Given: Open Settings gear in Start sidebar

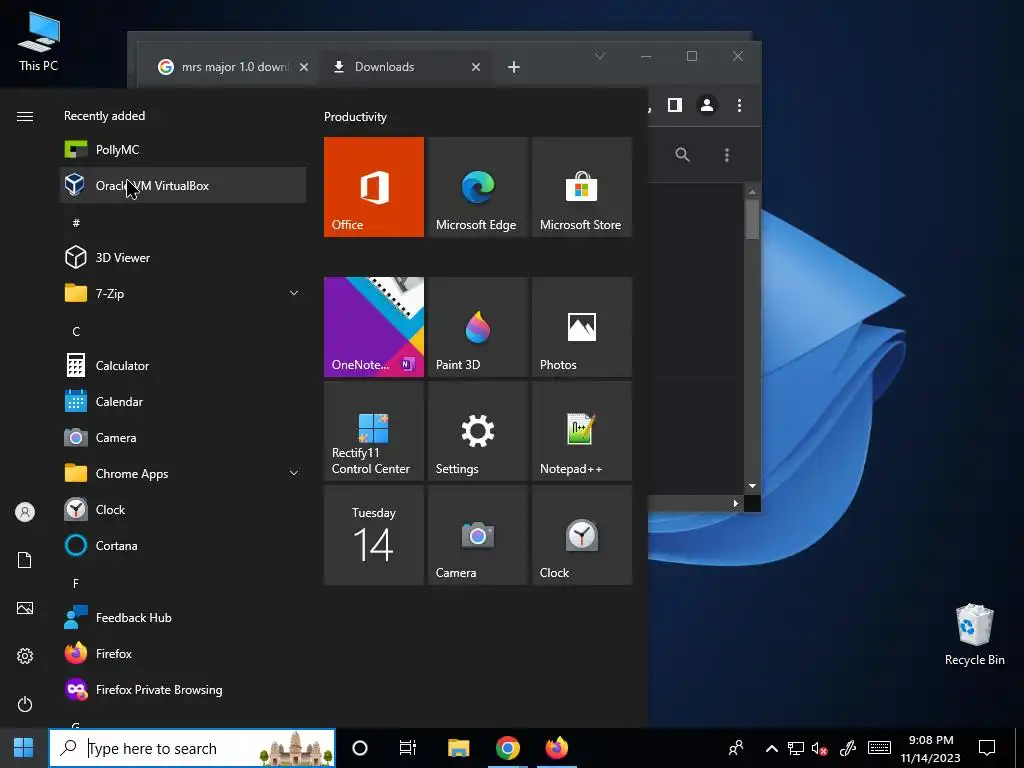Looking at the screenshot, I should tap(25, 656).
